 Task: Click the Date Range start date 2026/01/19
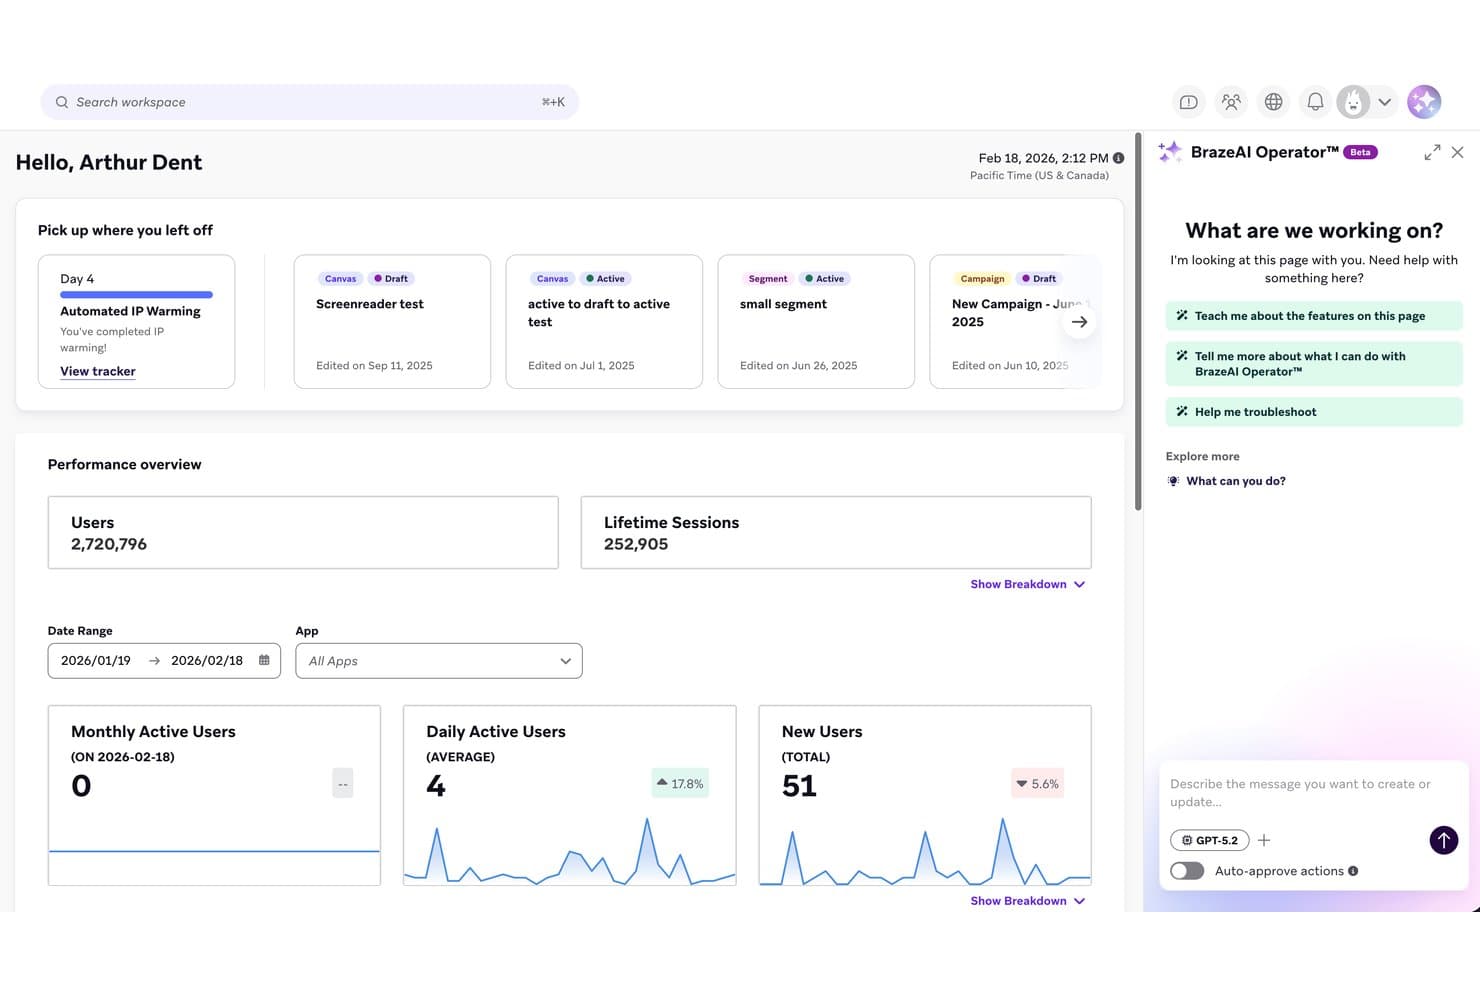tap(96, 660)
